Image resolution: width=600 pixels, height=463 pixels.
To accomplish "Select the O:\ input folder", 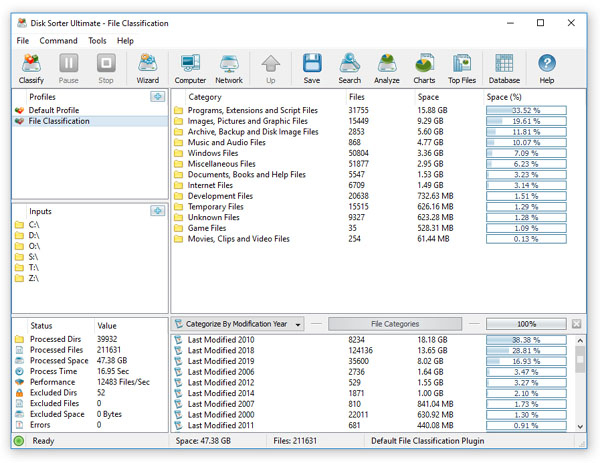I will [x=34, y=246].
